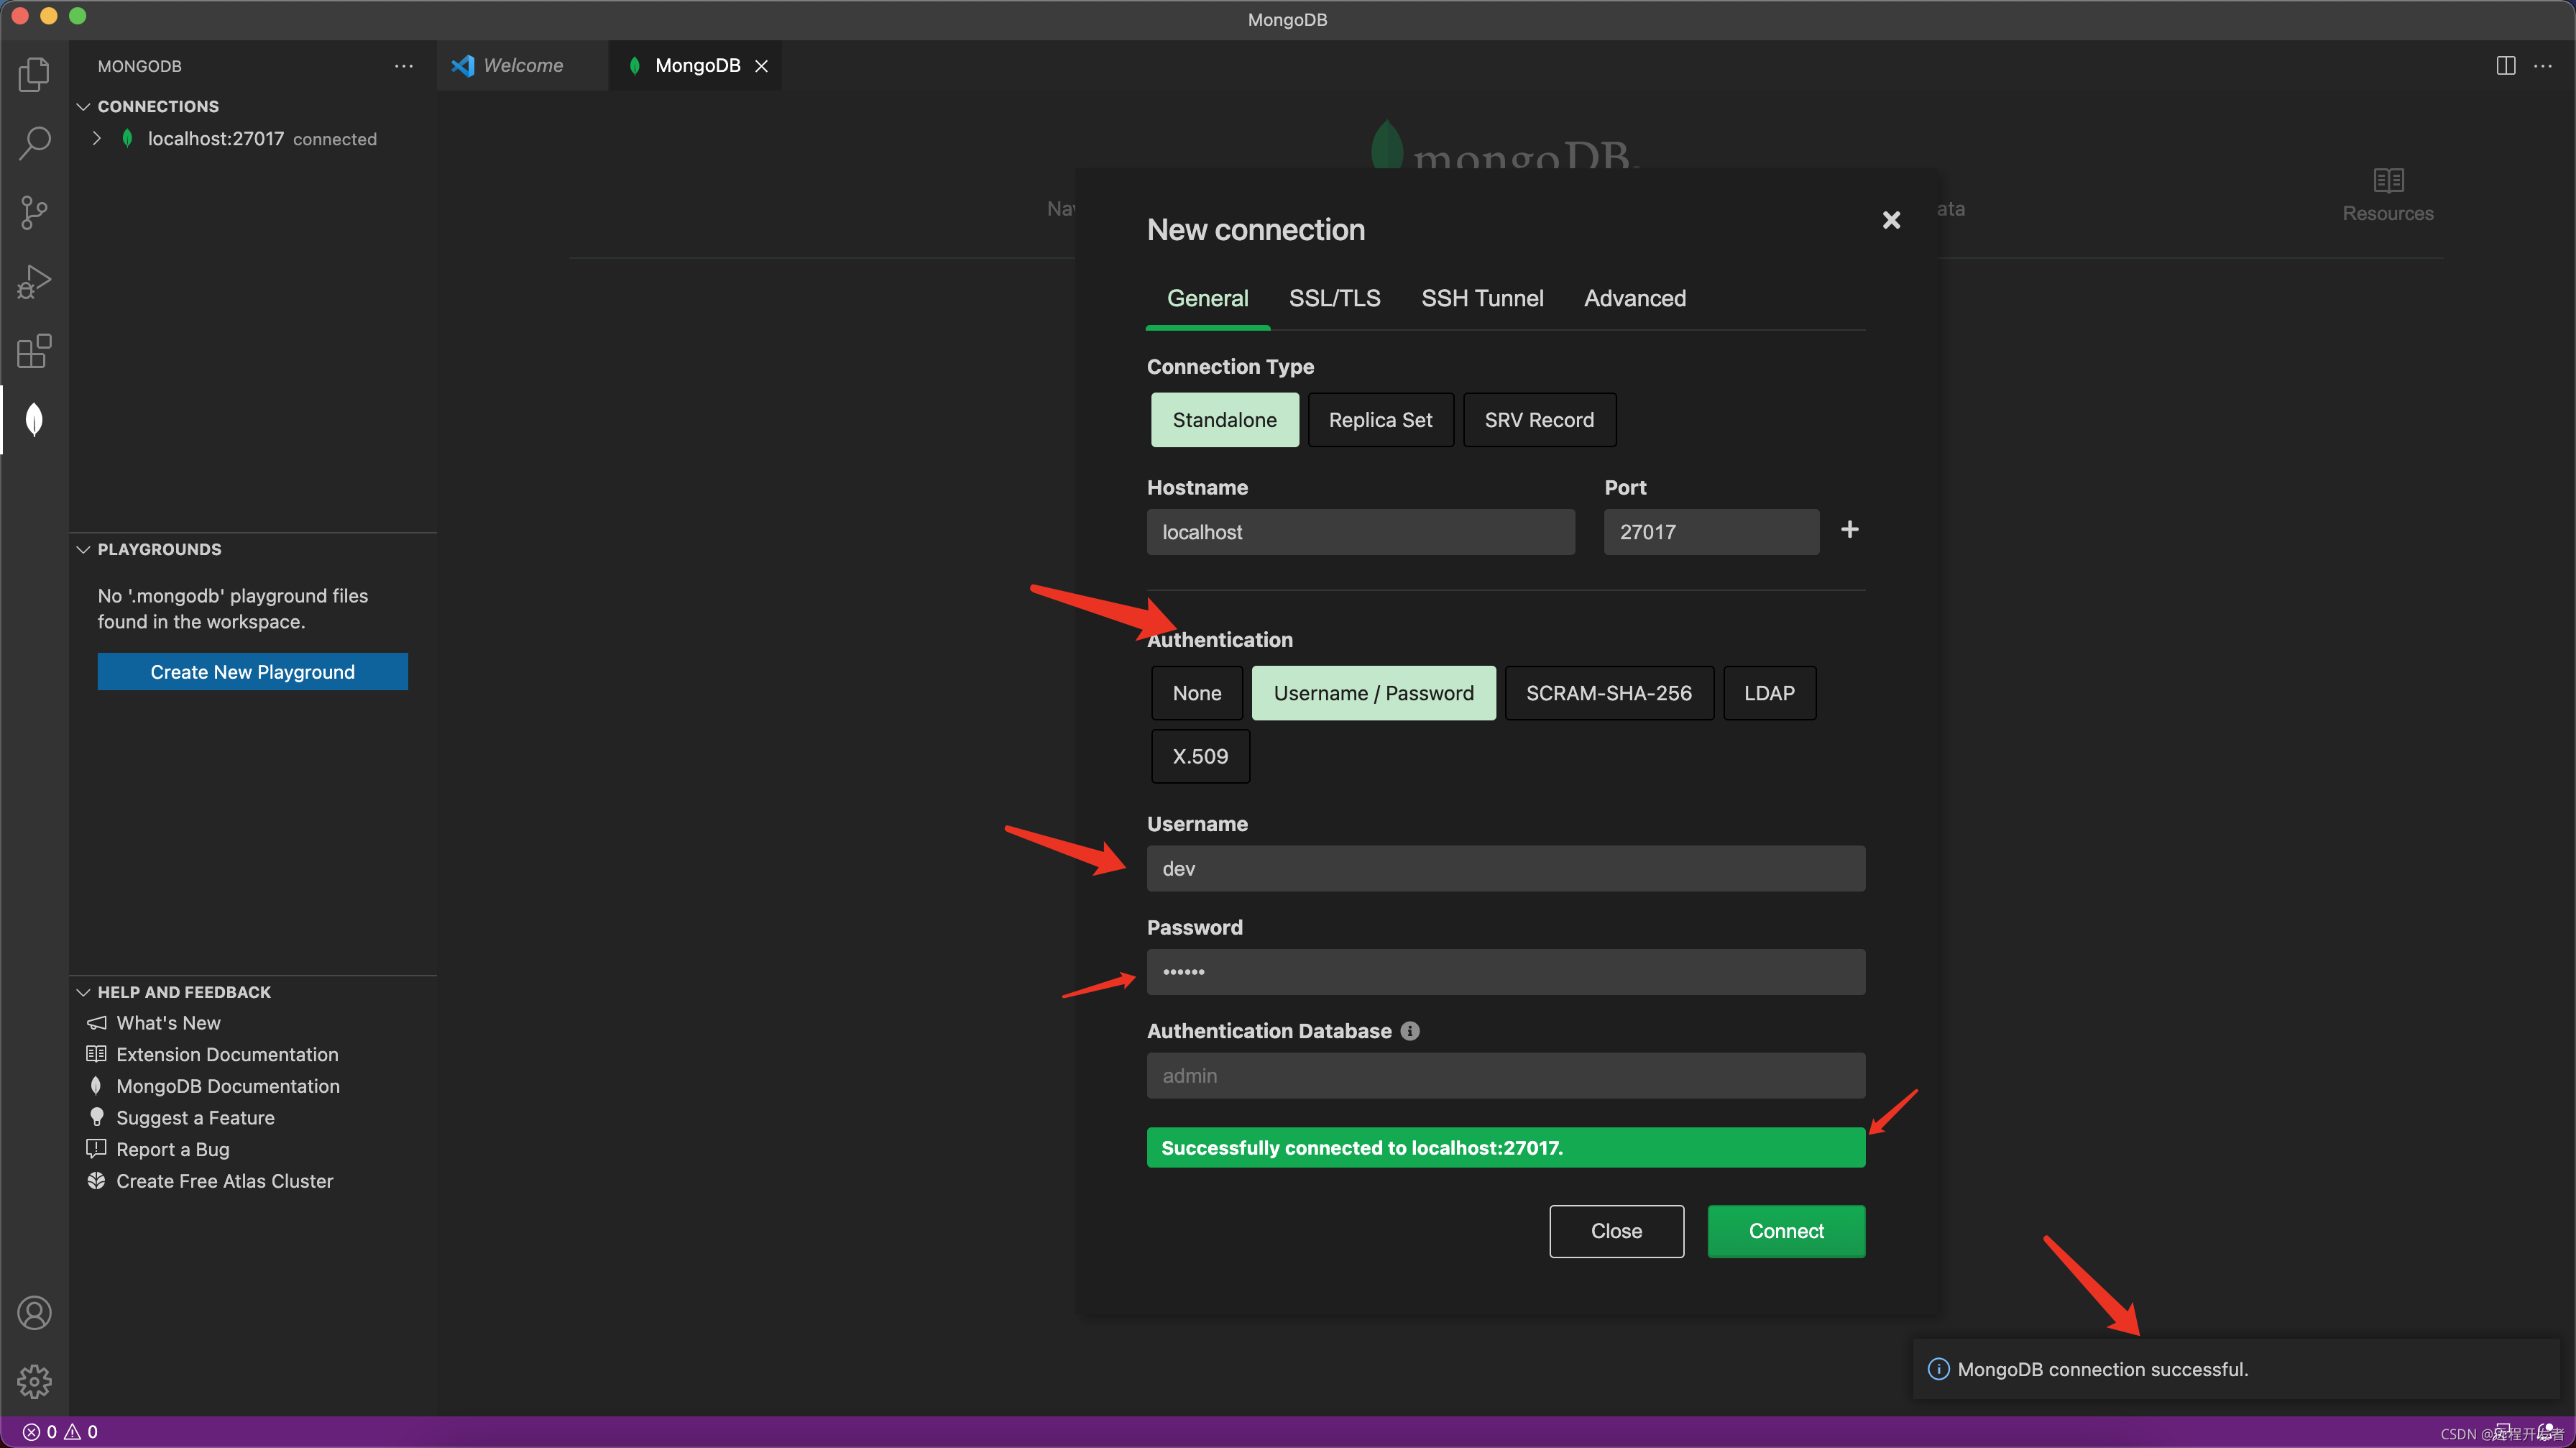Viewport: 2576px width, 1448px height.
Task: Click MongoDB Documentation leaf icon
Action: [96, 1086]
